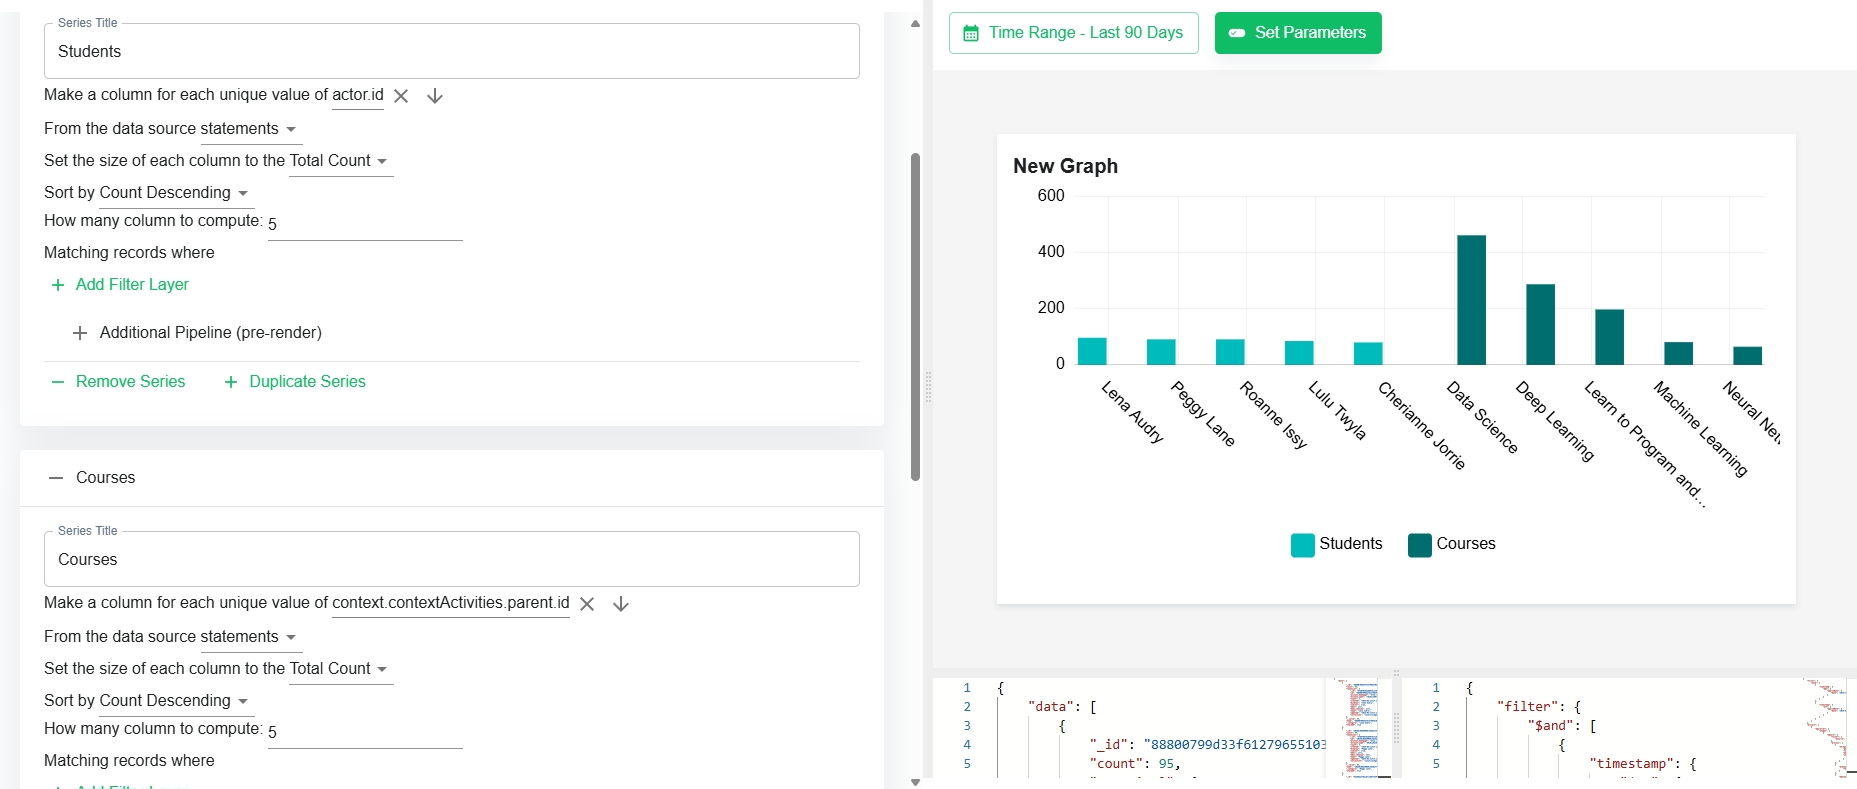Clear the context.contextActivities.parent.id field with X
The height and width of the screenshot is (789, 1857).
point(587,604)
